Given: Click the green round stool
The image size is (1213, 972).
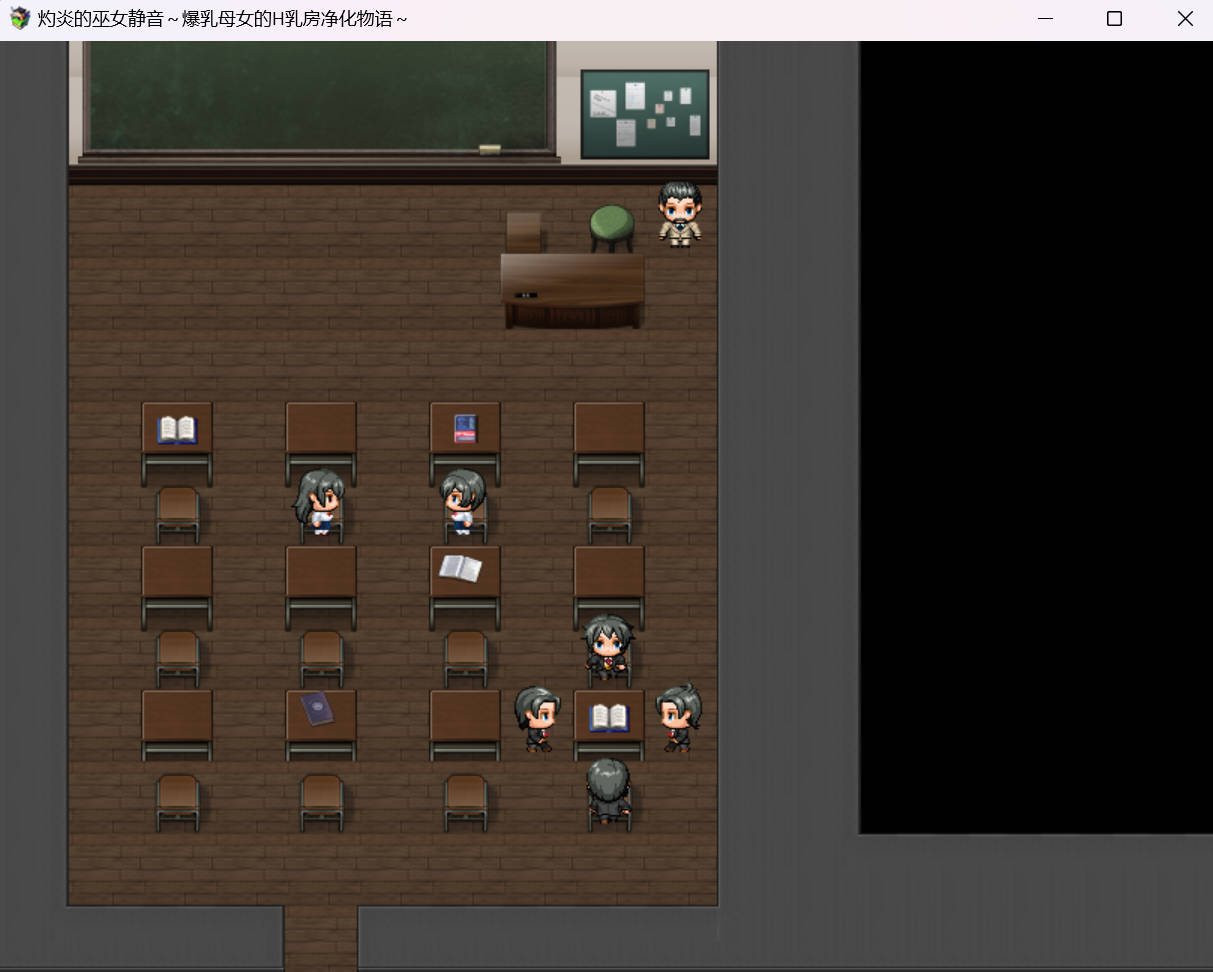Looking at the screenshot, I should [611, 227].
